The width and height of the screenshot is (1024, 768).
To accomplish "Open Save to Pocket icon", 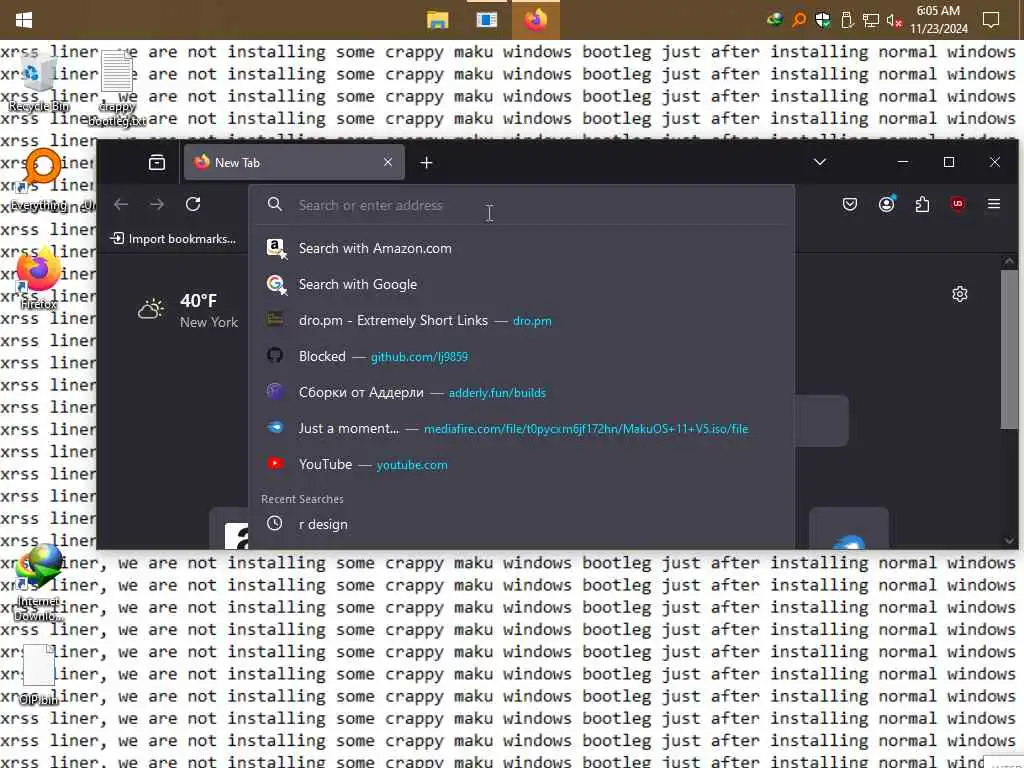I will click(850, 204).
